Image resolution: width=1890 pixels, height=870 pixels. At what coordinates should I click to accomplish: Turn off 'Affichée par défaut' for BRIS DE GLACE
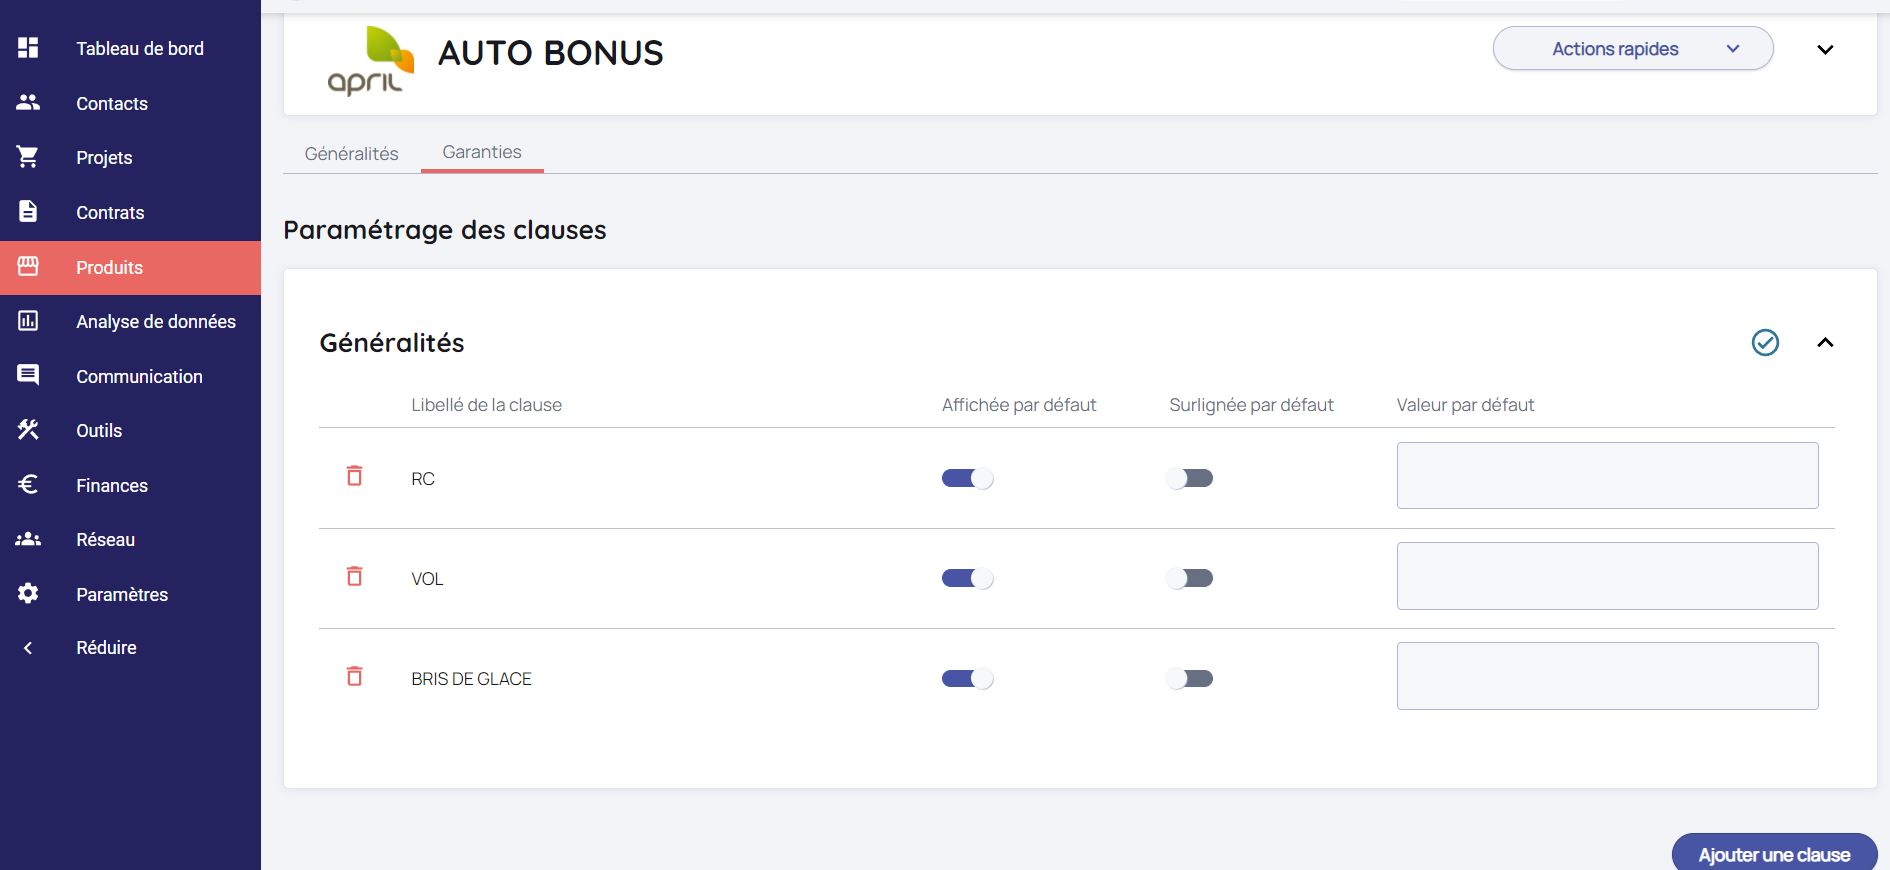coord(967,679)
